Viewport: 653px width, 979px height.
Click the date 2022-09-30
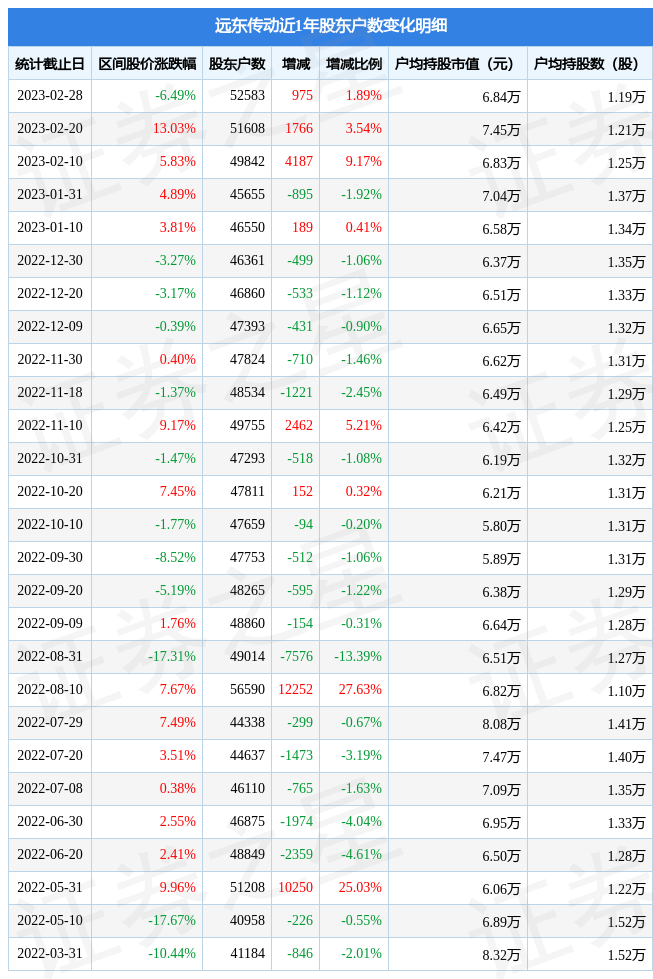pos(50,559)
